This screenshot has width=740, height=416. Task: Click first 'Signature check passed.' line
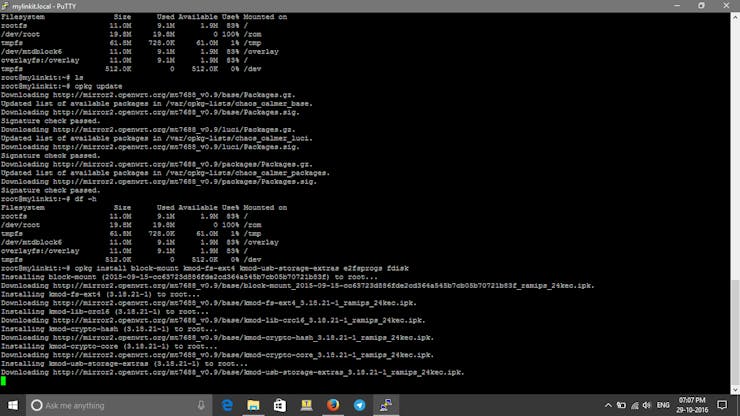point(50,121)
